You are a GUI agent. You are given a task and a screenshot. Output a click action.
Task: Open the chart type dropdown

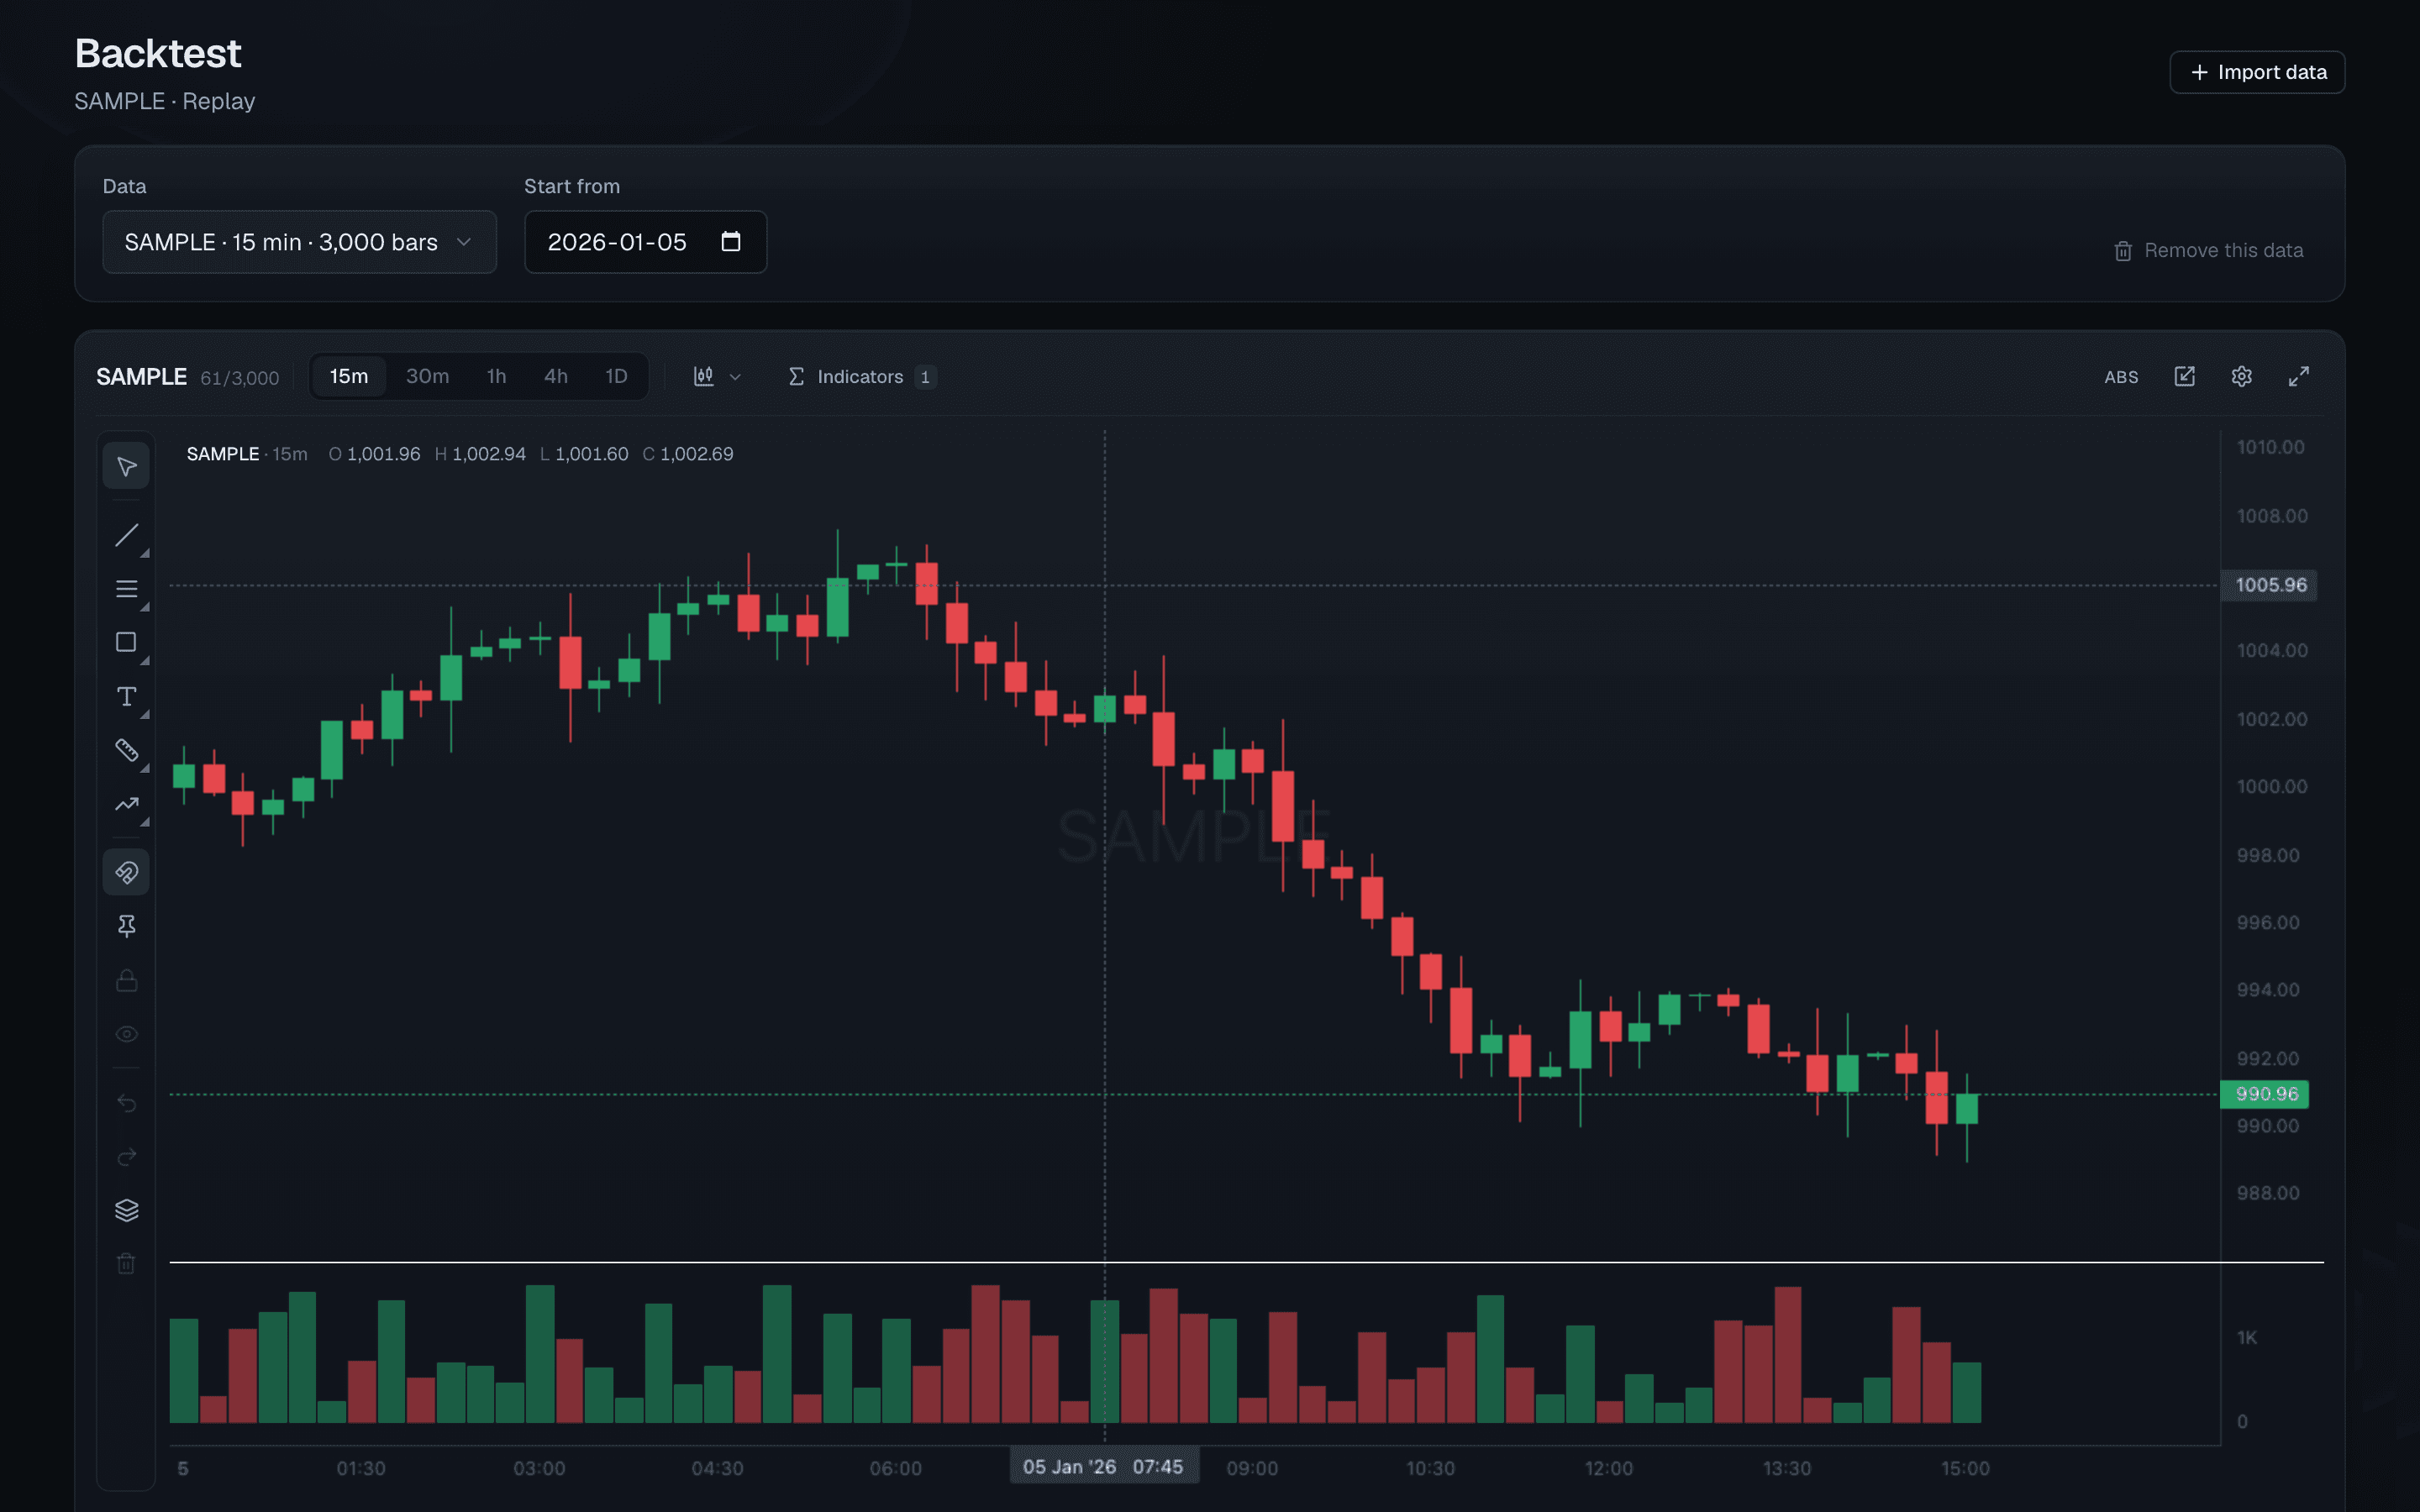click(x=717, y=377)
